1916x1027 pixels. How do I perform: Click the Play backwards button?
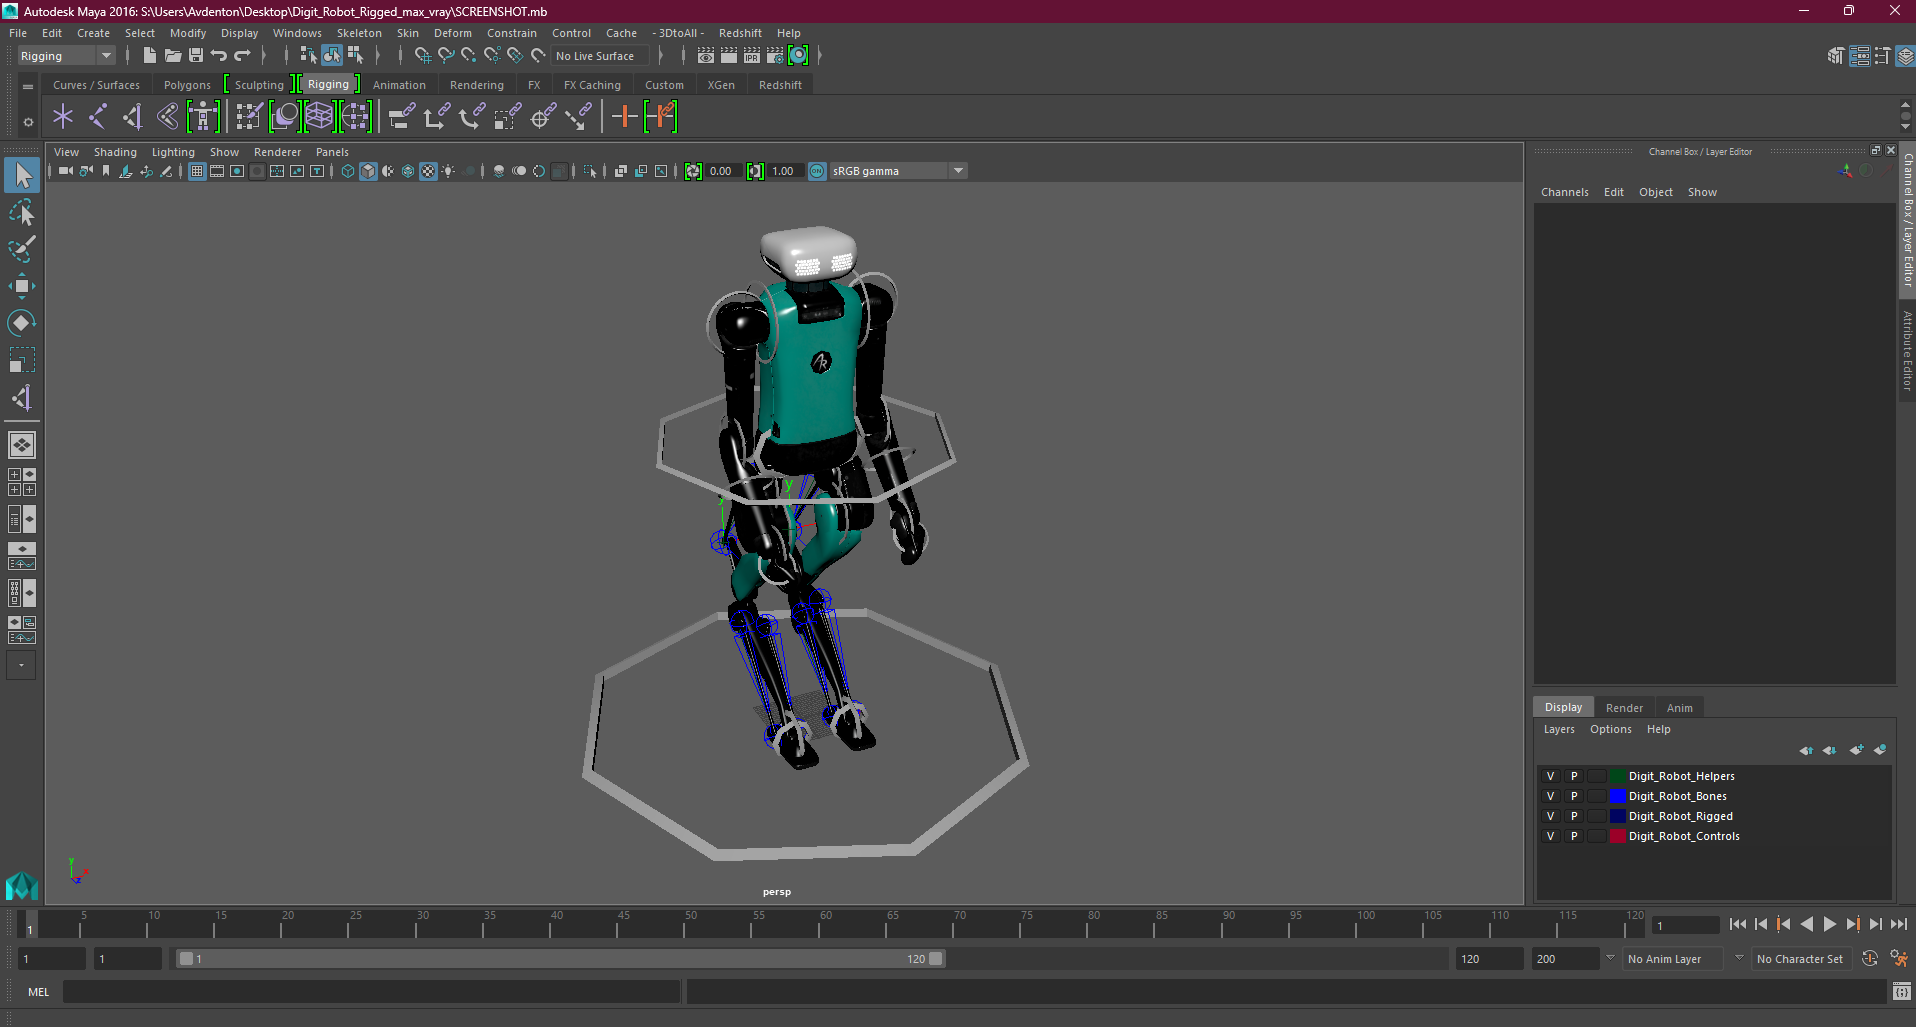1807,925
